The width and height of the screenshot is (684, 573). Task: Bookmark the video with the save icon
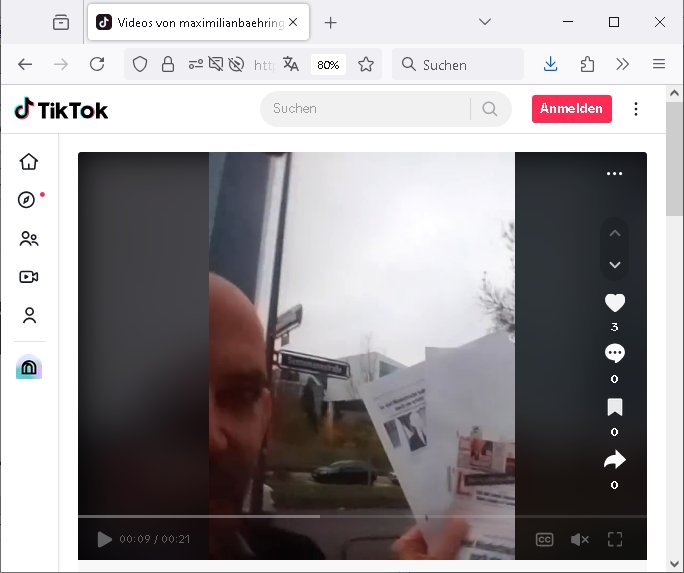click(615, 407)
